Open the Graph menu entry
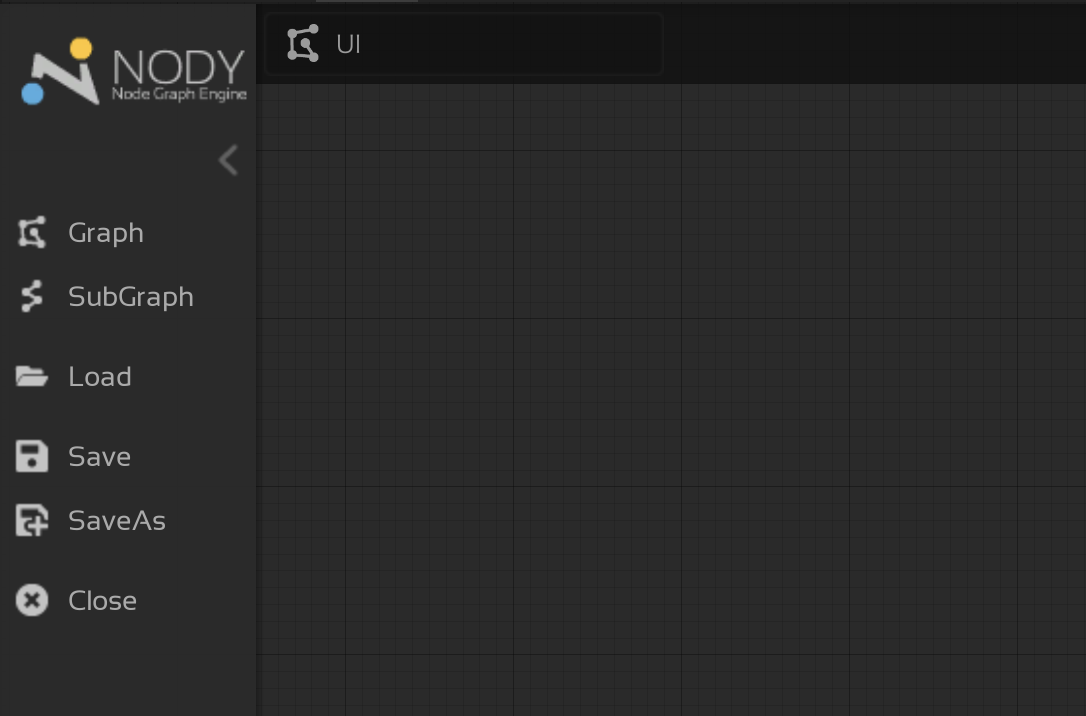 tap(106, 233)
